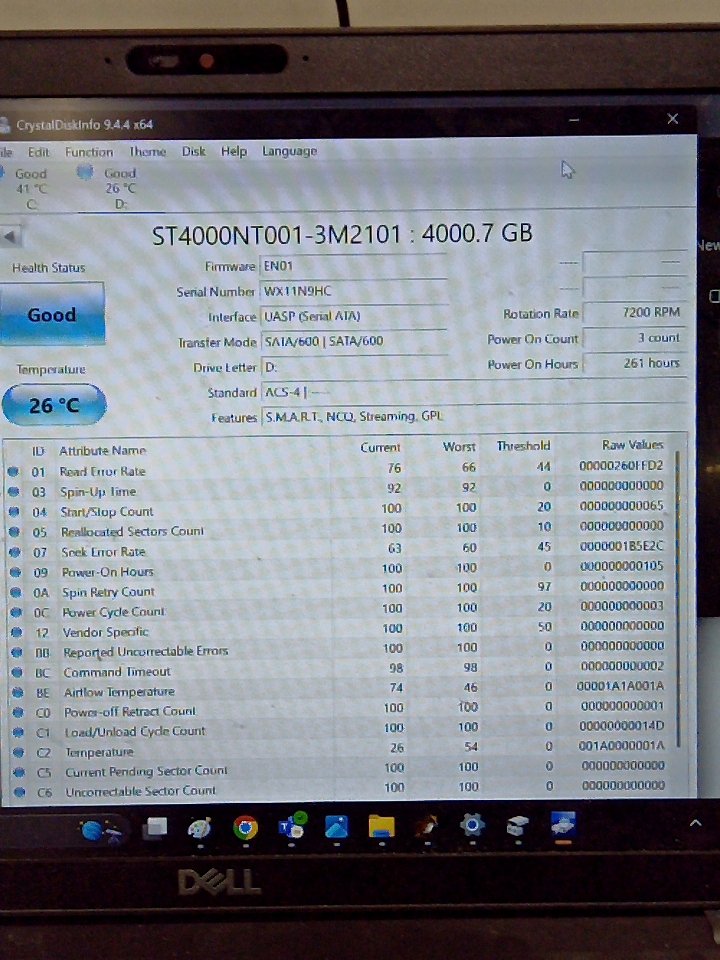Click the Serial Number field WX11N9HC
Image resolution: width=720 pixels, height=960 pixels.
coord(353,291)
